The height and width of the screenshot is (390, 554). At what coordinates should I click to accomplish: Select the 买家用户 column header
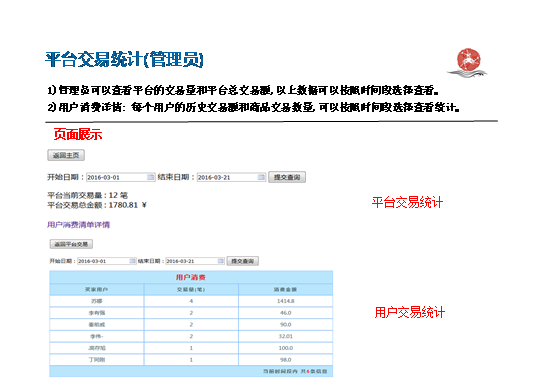click(96, 289)
